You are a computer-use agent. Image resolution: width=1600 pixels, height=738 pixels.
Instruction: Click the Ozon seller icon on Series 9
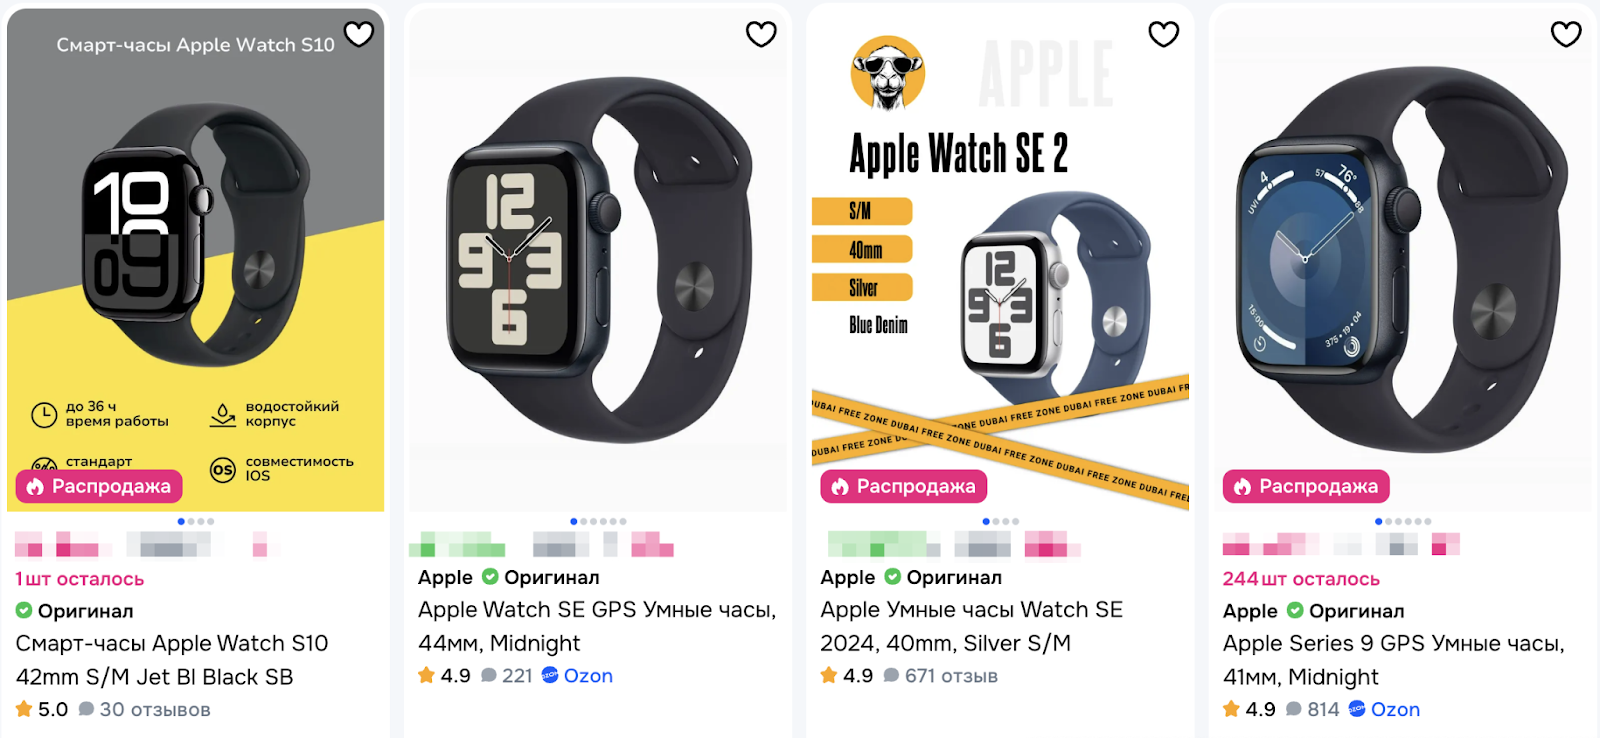1357,709
